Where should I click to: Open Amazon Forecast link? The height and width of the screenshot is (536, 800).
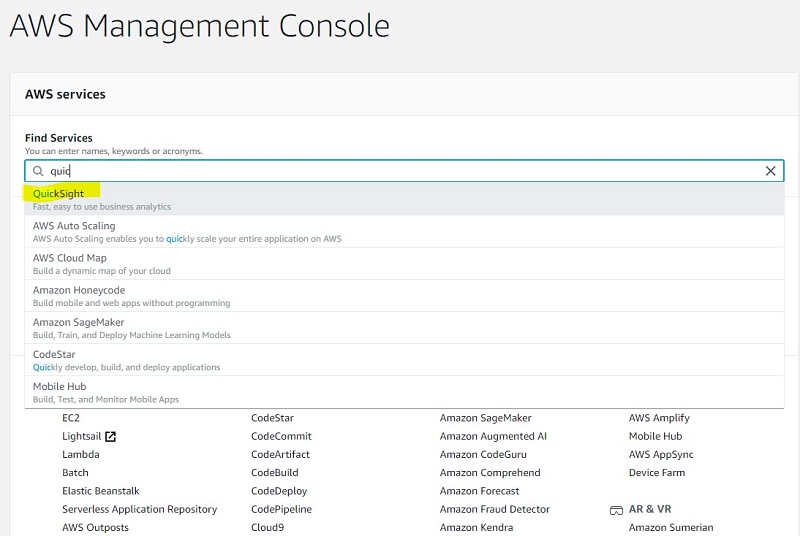[x=480, y=491]
